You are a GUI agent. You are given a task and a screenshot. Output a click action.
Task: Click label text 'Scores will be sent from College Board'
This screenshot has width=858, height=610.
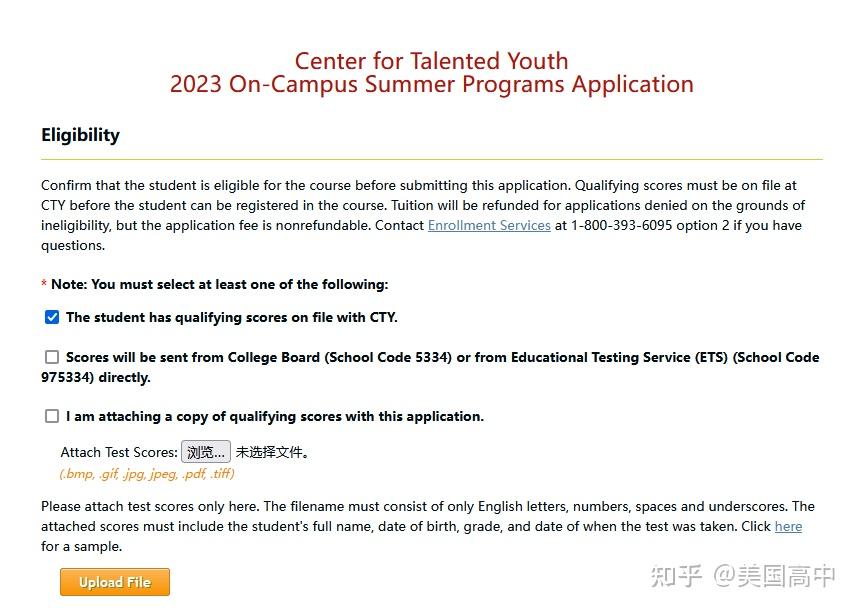(x=260, y=357)
